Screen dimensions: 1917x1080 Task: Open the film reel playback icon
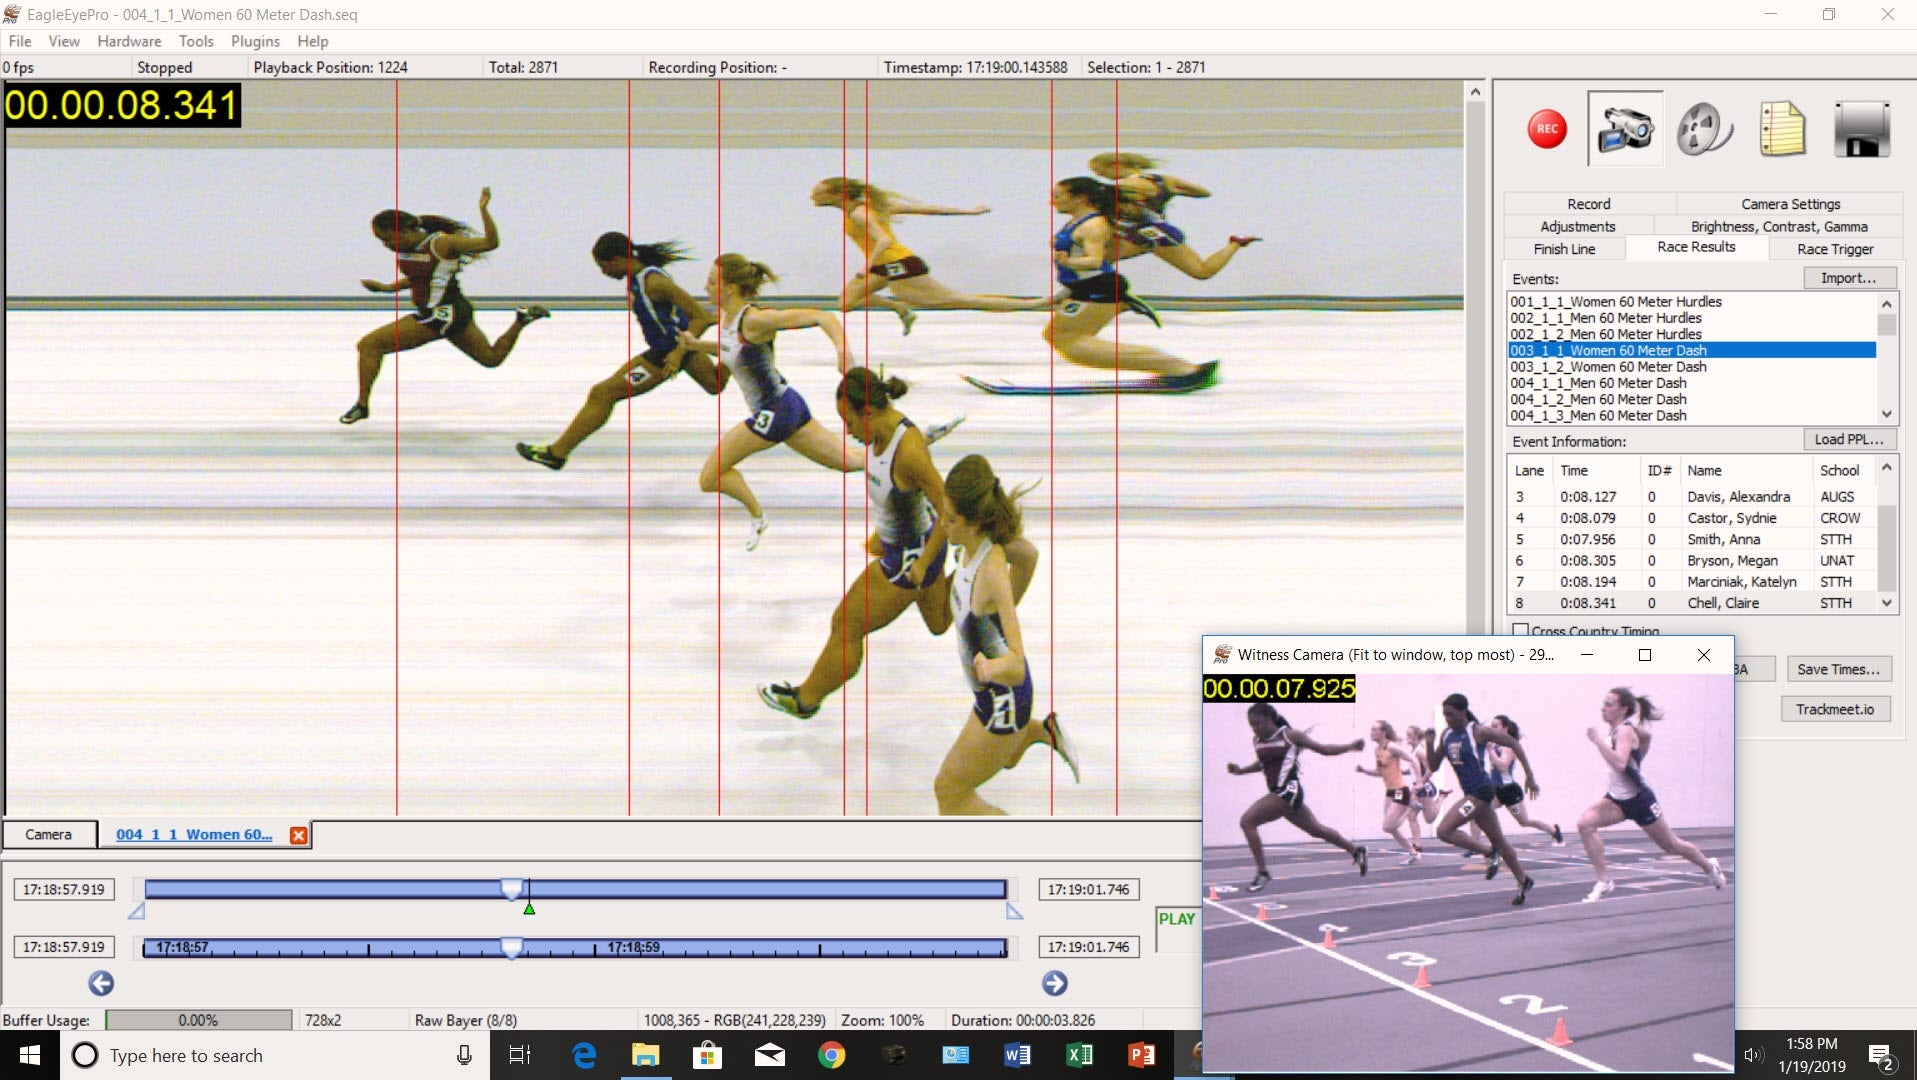click(x=1703, y=129)
